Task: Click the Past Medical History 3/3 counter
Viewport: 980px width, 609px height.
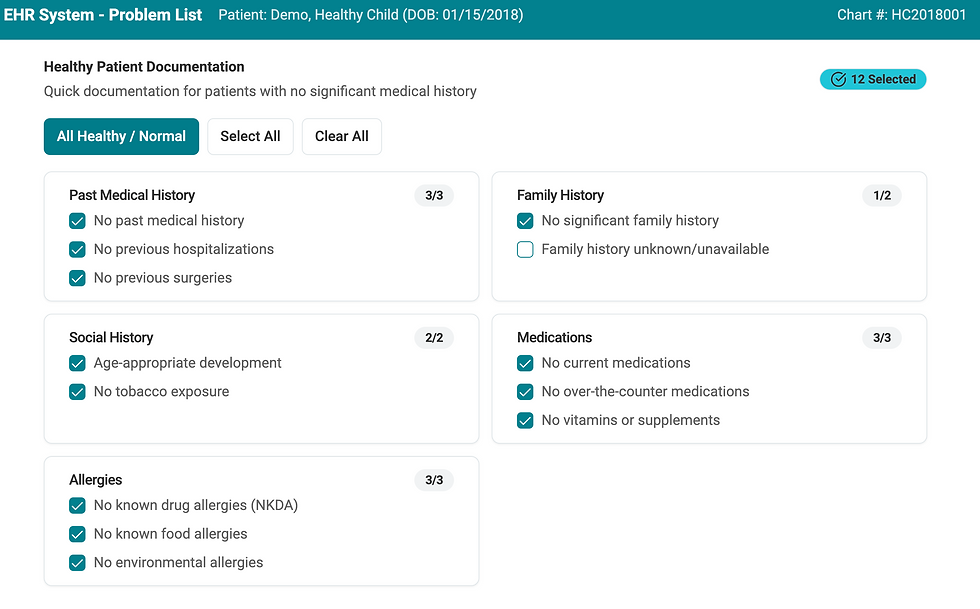Action: click(434, 196)
